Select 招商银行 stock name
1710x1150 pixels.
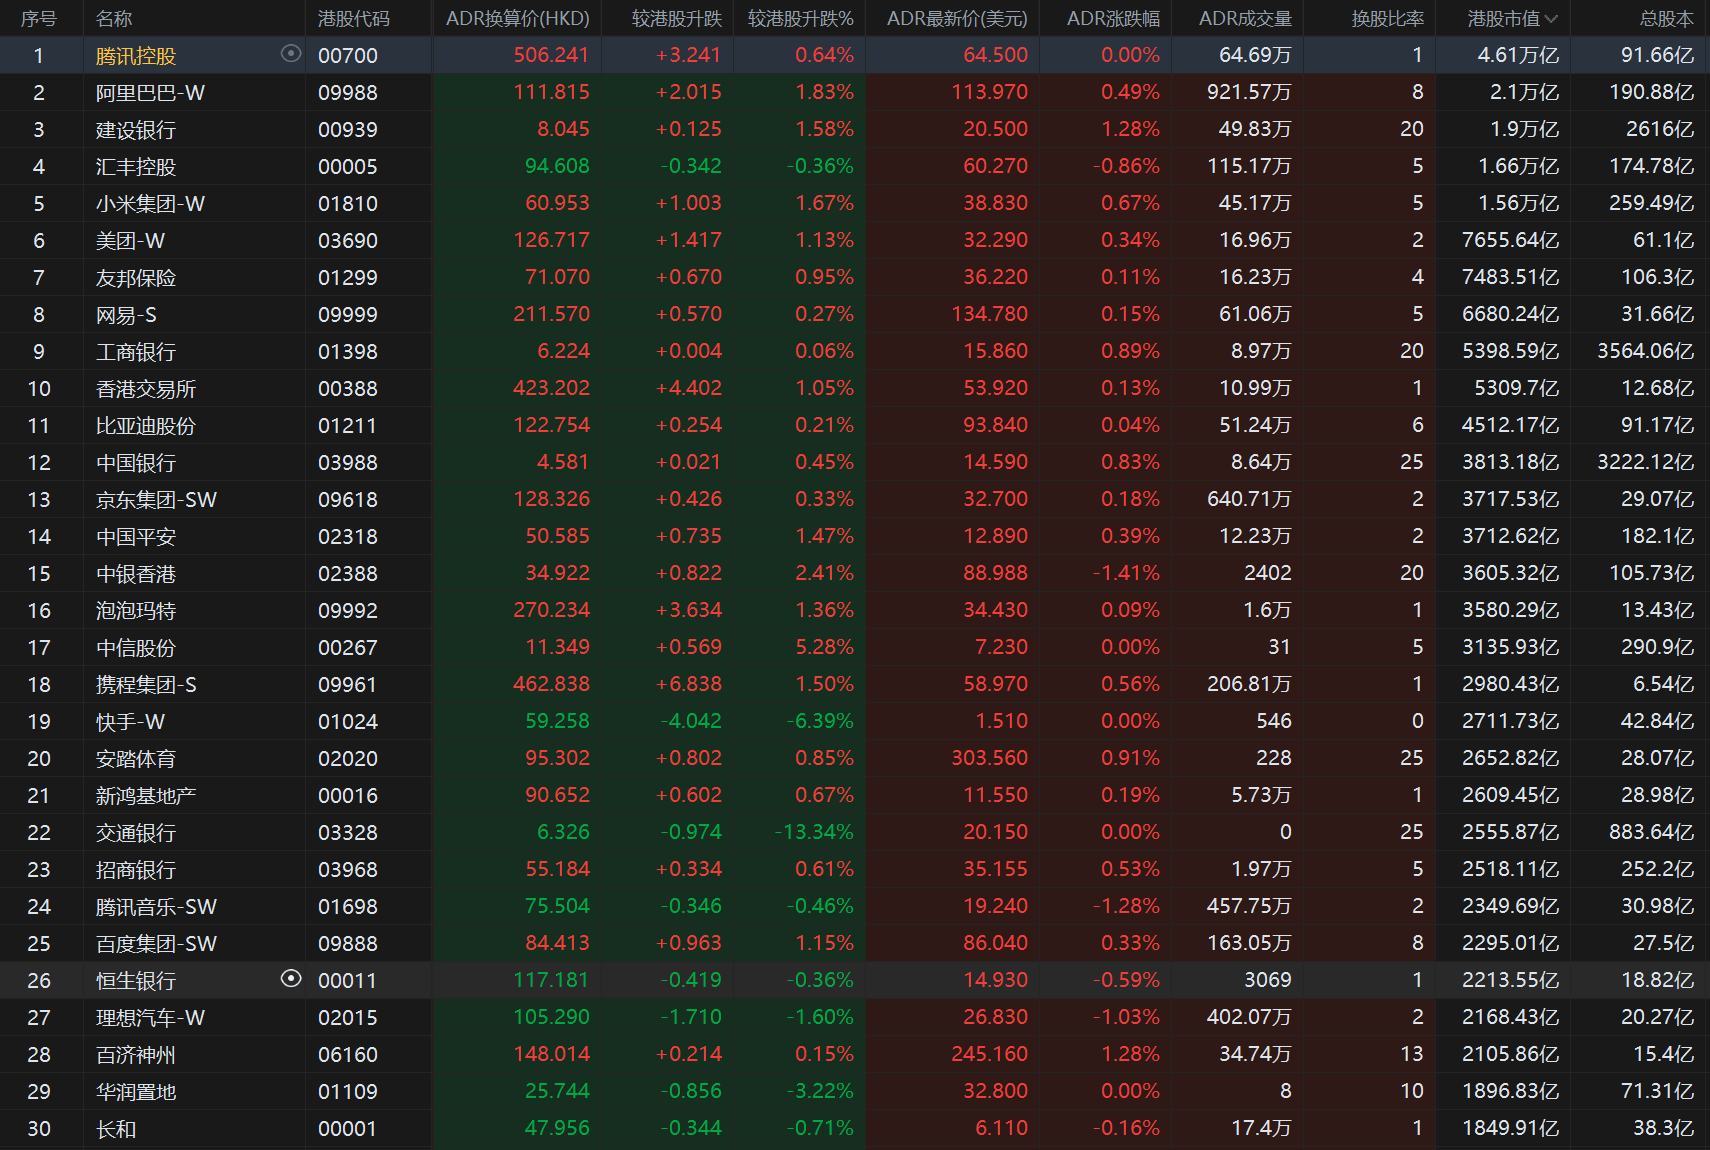135,870
